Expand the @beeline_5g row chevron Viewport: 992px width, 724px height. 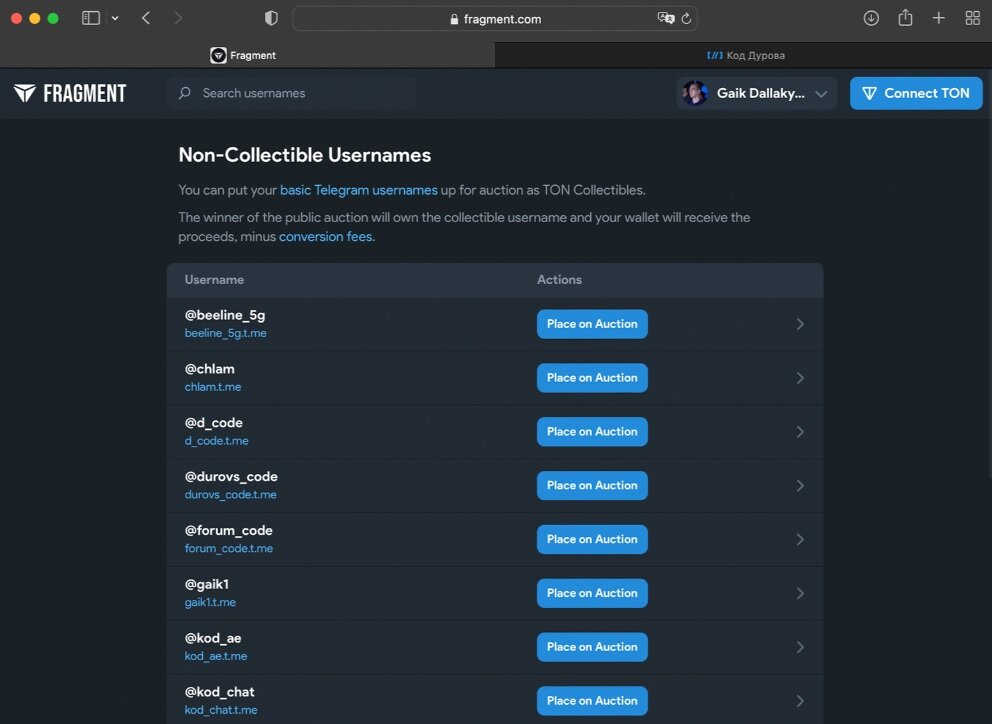point(800,324)
